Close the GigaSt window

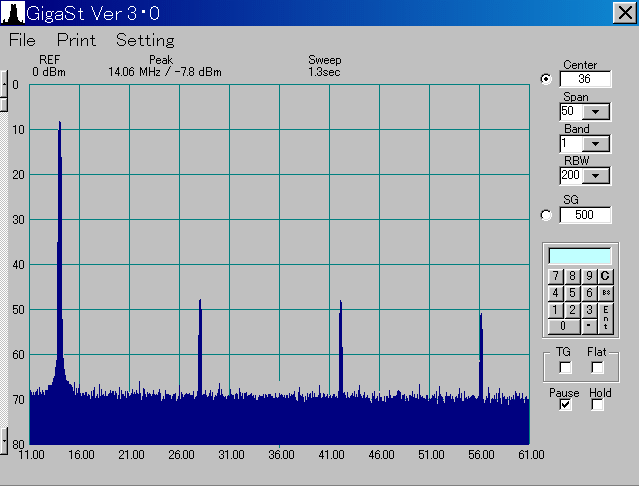pyautogui.click(x=624, y=13)
